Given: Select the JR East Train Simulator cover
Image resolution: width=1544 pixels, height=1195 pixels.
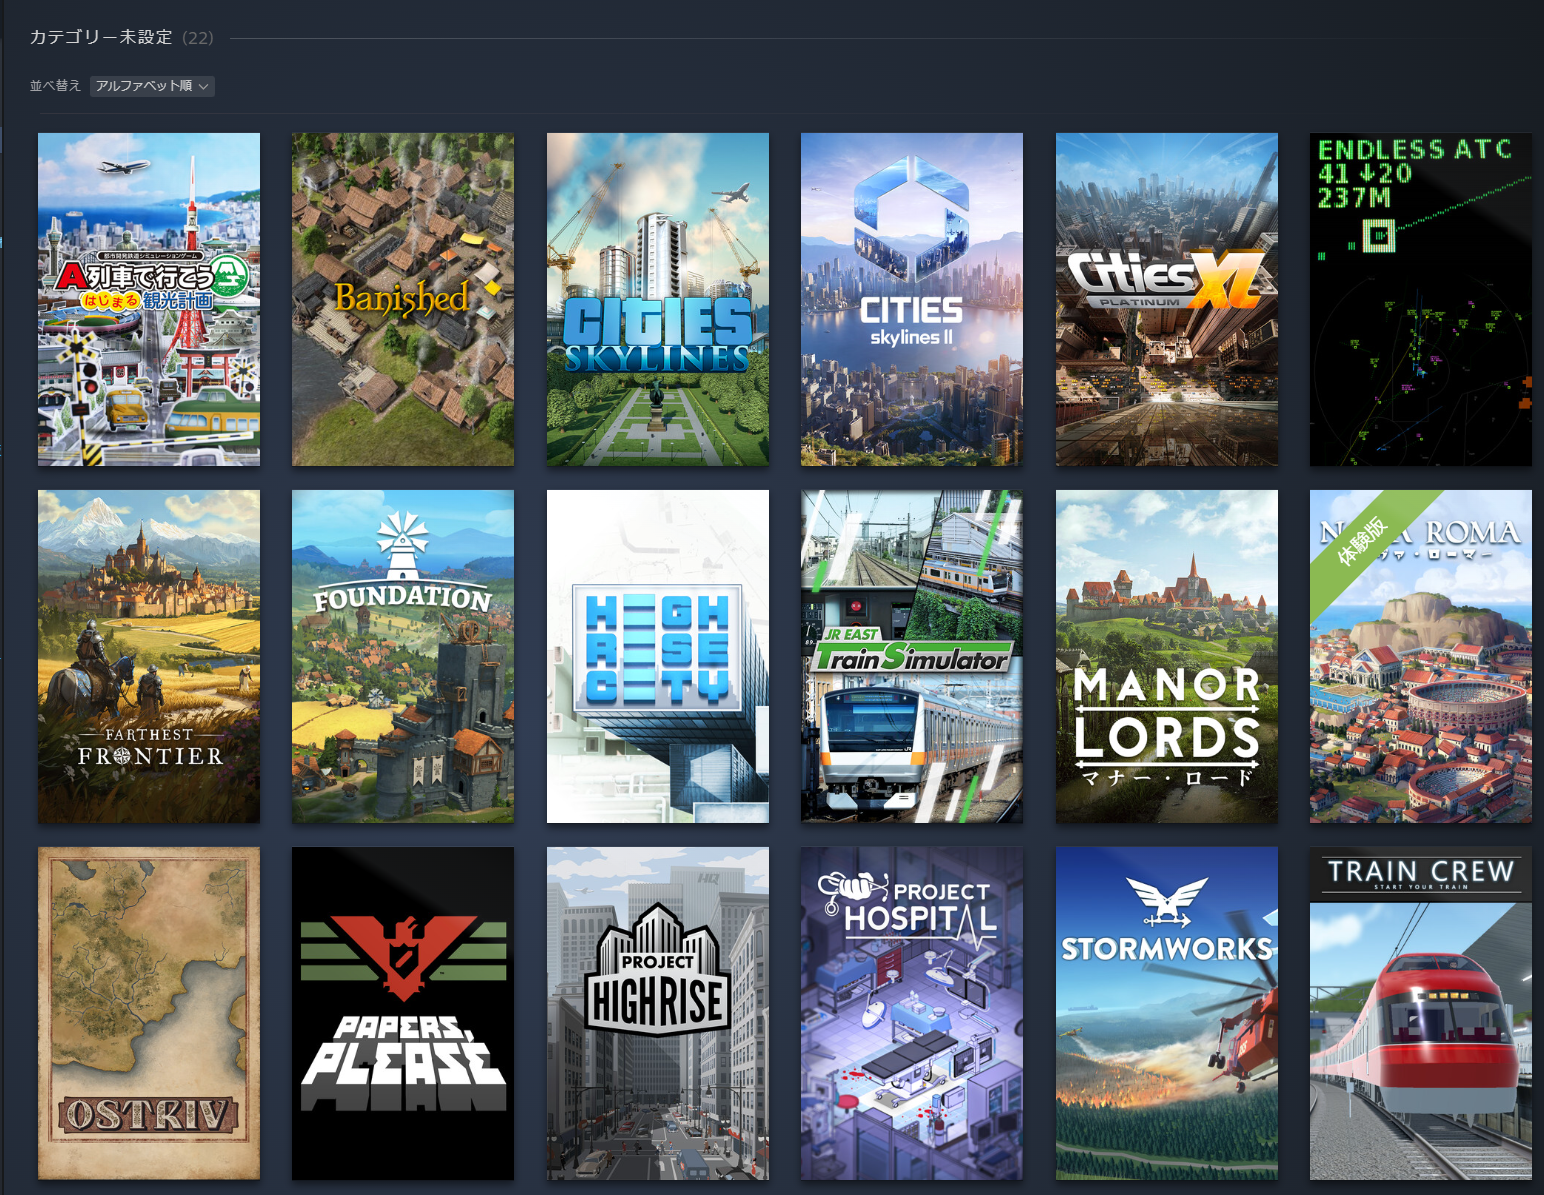Looking at the screenshot, I should pos(912,656).
